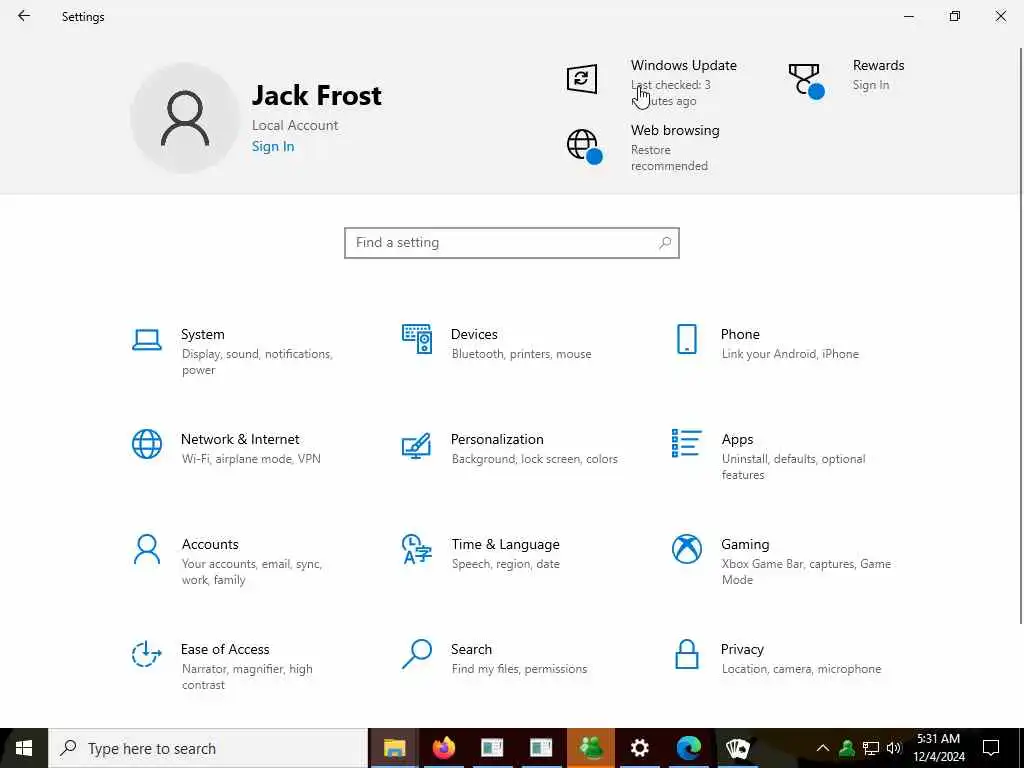Click the Web browsing heading
The height and width of the screenshot is (768, 1024).
point(675,130)
